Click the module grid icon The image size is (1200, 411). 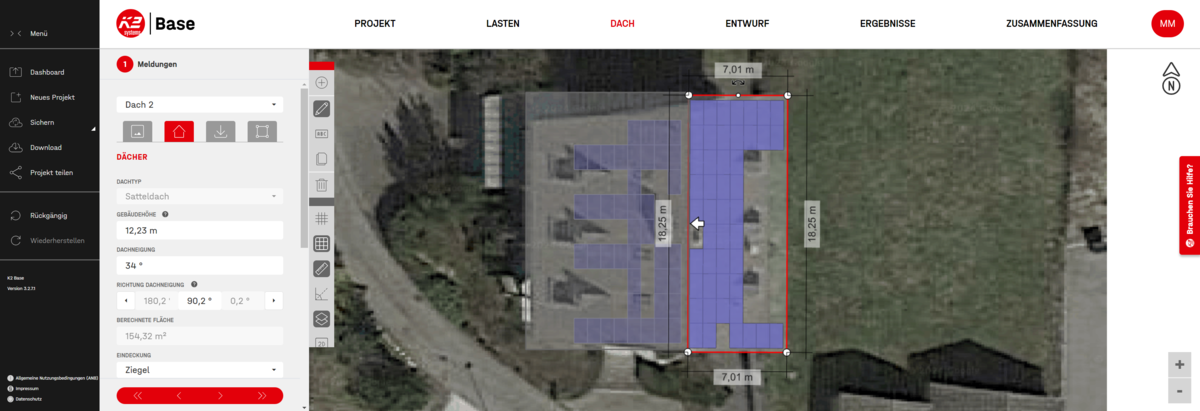coord(322,243)
